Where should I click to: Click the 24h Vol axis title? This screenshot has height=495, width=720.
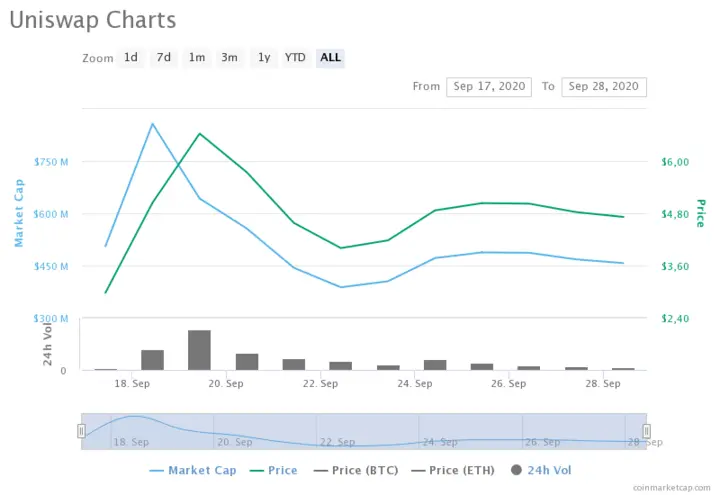coord(48,344)
